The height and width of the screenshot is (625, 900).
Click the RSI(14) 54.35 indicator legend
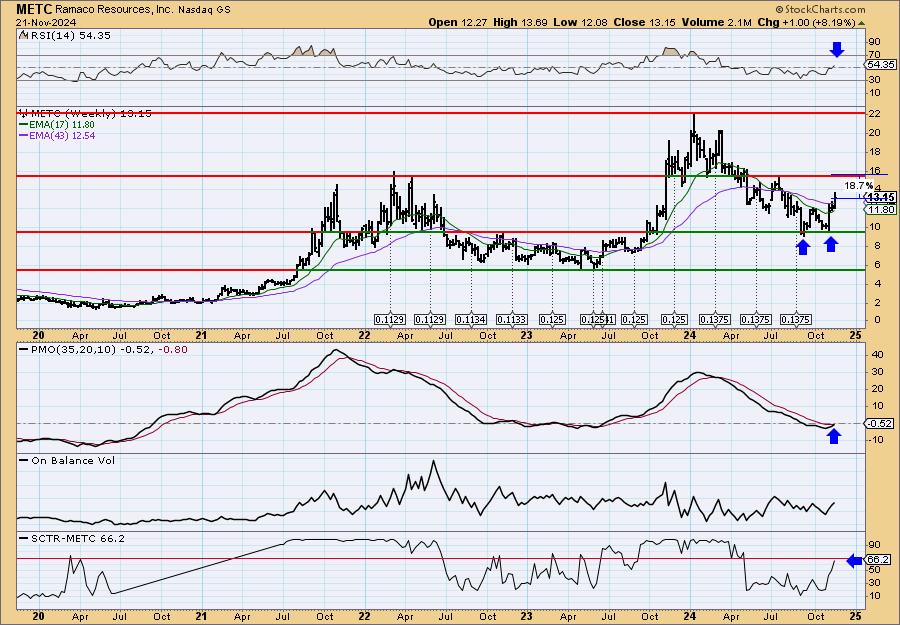point(65,35)
